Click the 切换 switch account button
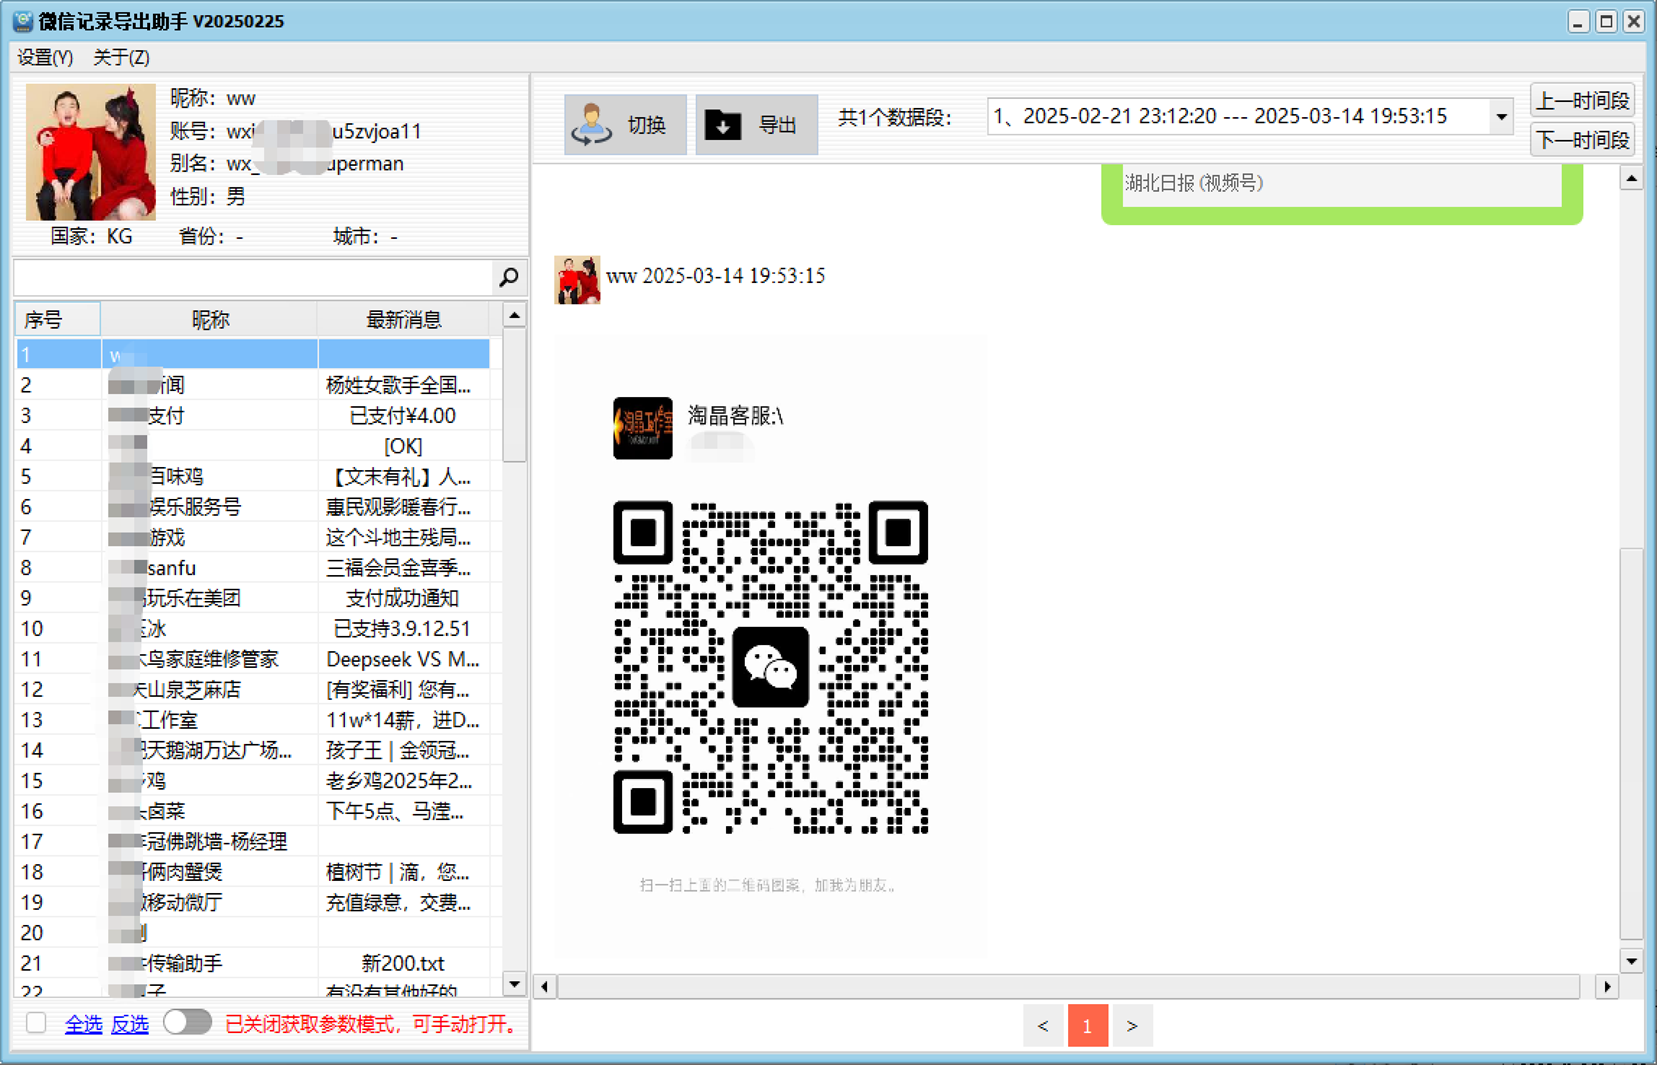The image size is (1657, 1065). click(625, 124)
